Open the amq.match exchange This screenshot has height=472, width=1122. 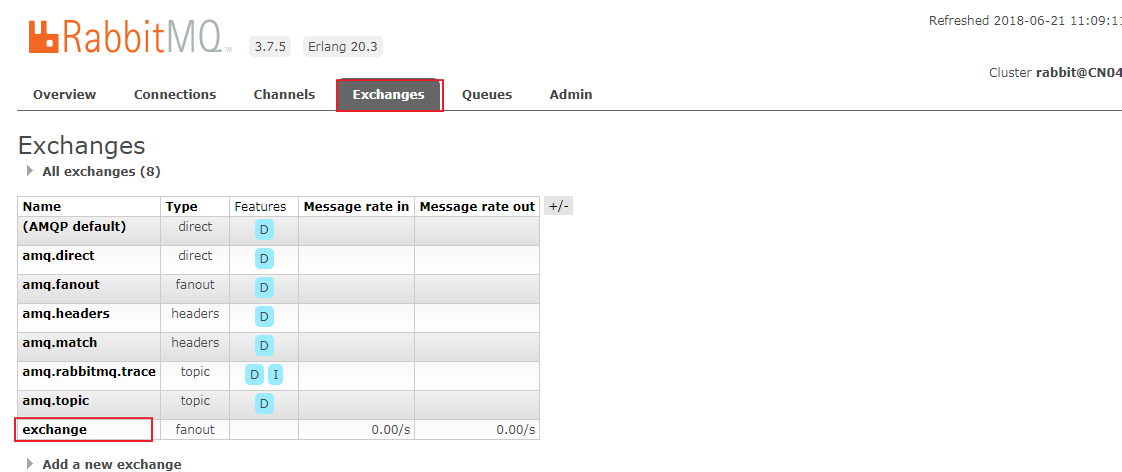(x=59, y=343)
